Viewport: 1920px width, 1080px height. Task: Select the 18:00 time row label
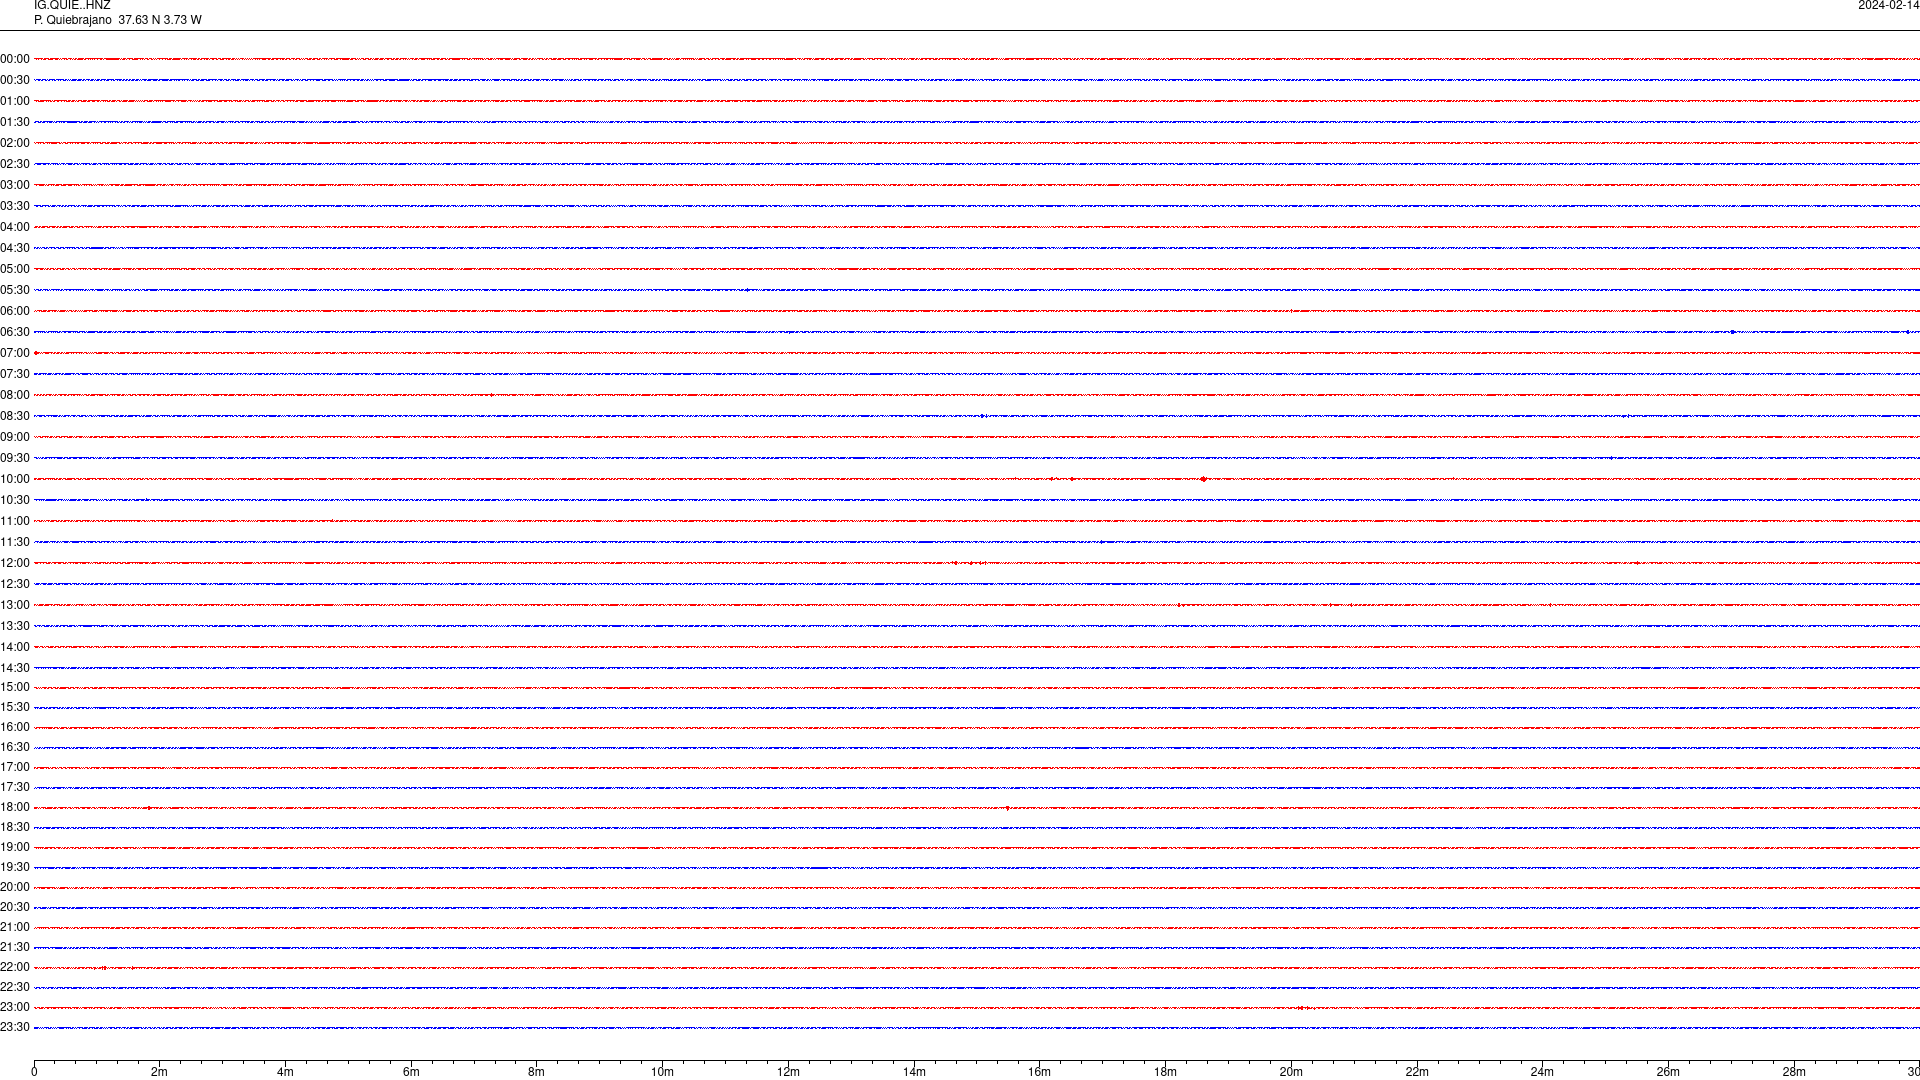[15, 807]
